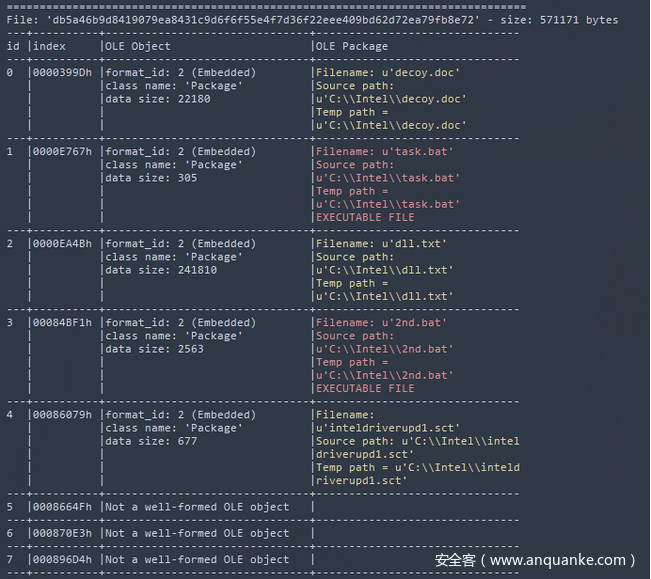Click 'data size: 241810' text
The image size is (651, 579).
pyautogui.click(x=161, y=270)
